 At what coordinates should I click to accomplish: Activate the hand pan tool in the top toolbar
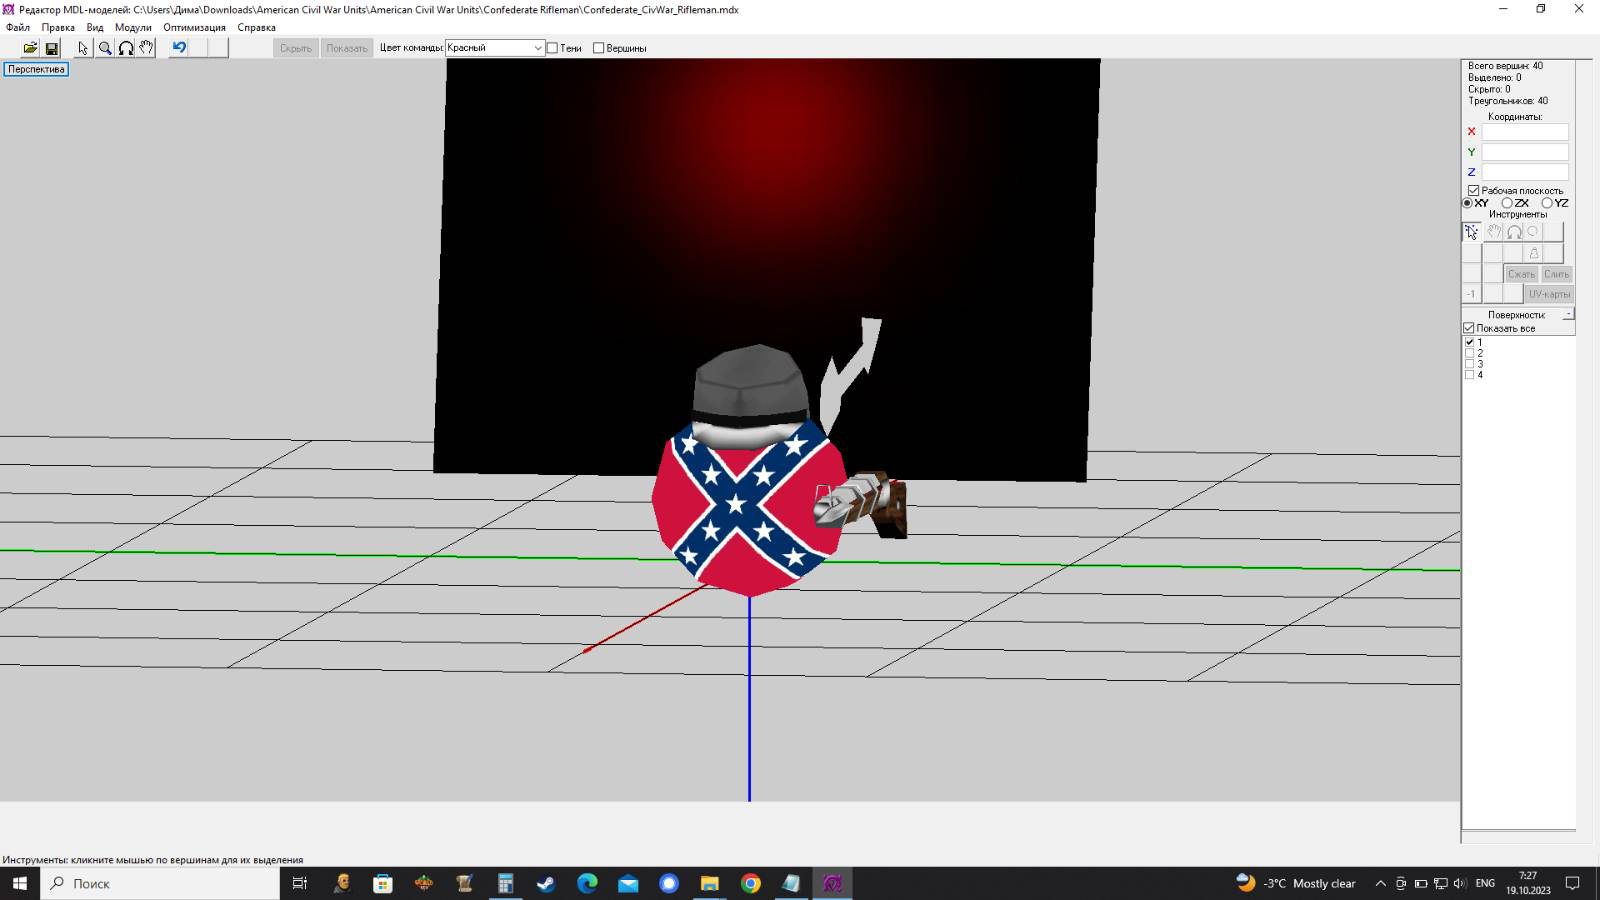click(x=147, y=48)
